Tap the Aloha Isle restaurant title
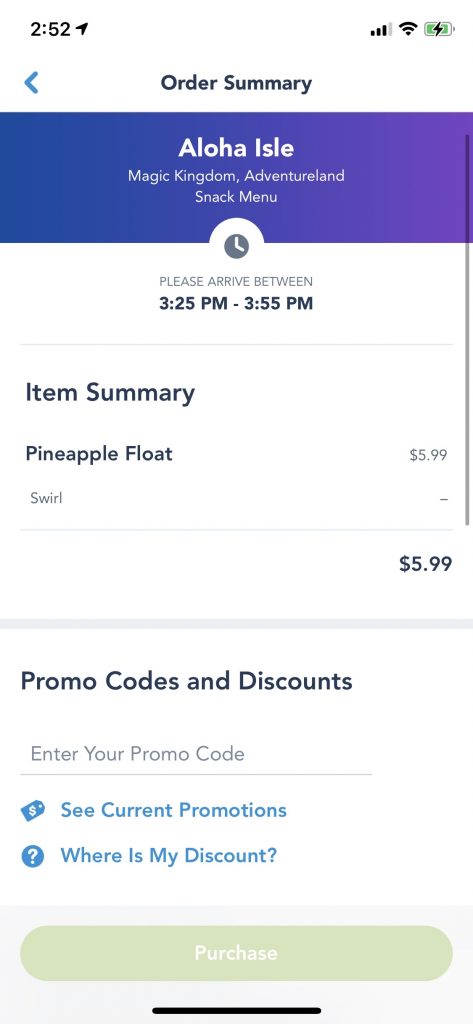473x1024 pixels. [236, 148]
